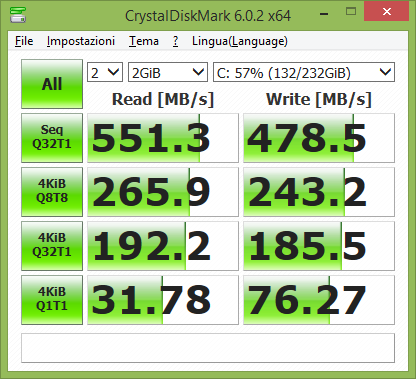Click the 4KiB Q1T1 write value 76.27
This screenshot has width=416, height=379.
[319, 300]
